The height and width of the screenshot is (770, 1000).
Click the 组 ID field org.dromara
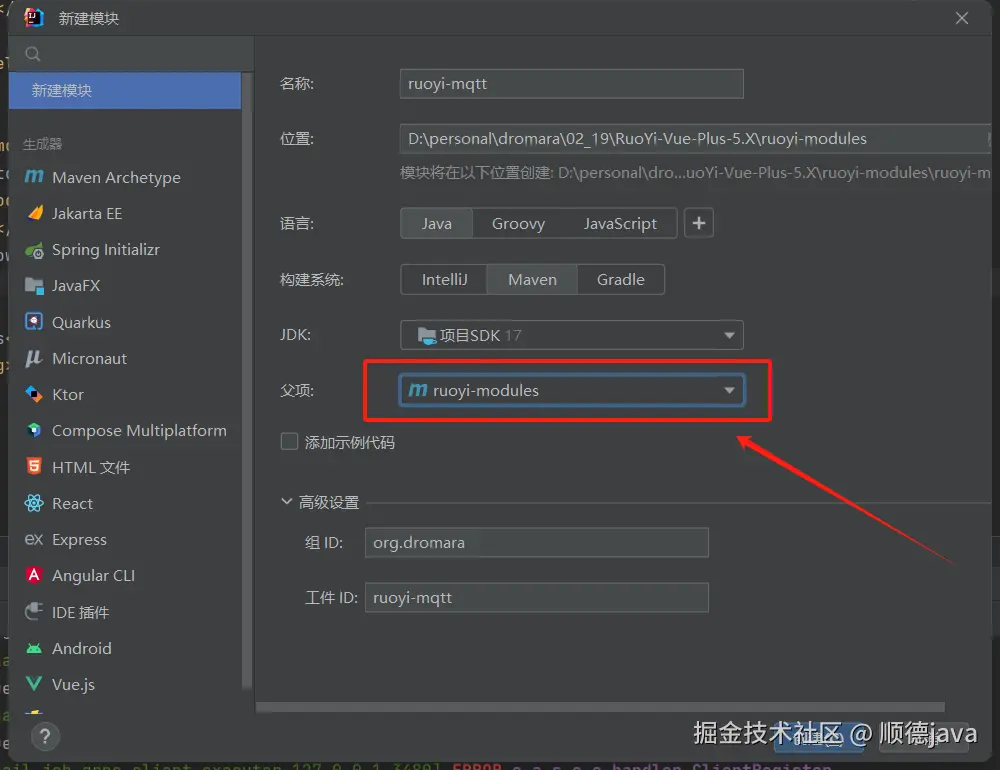[536, 542]
